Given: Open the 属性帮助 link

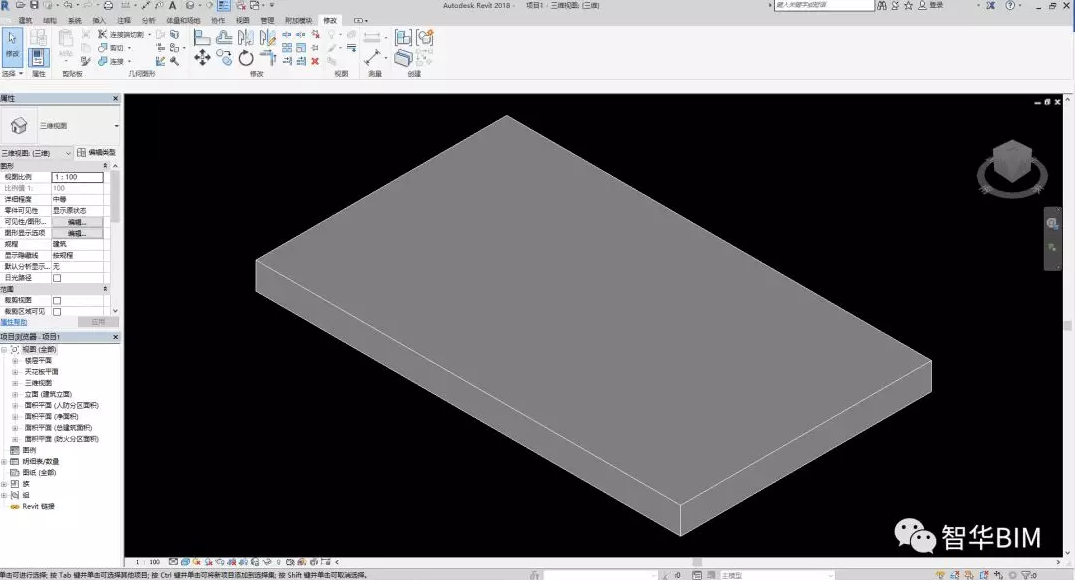Looking at the screenshot, I should click(14, 323).
